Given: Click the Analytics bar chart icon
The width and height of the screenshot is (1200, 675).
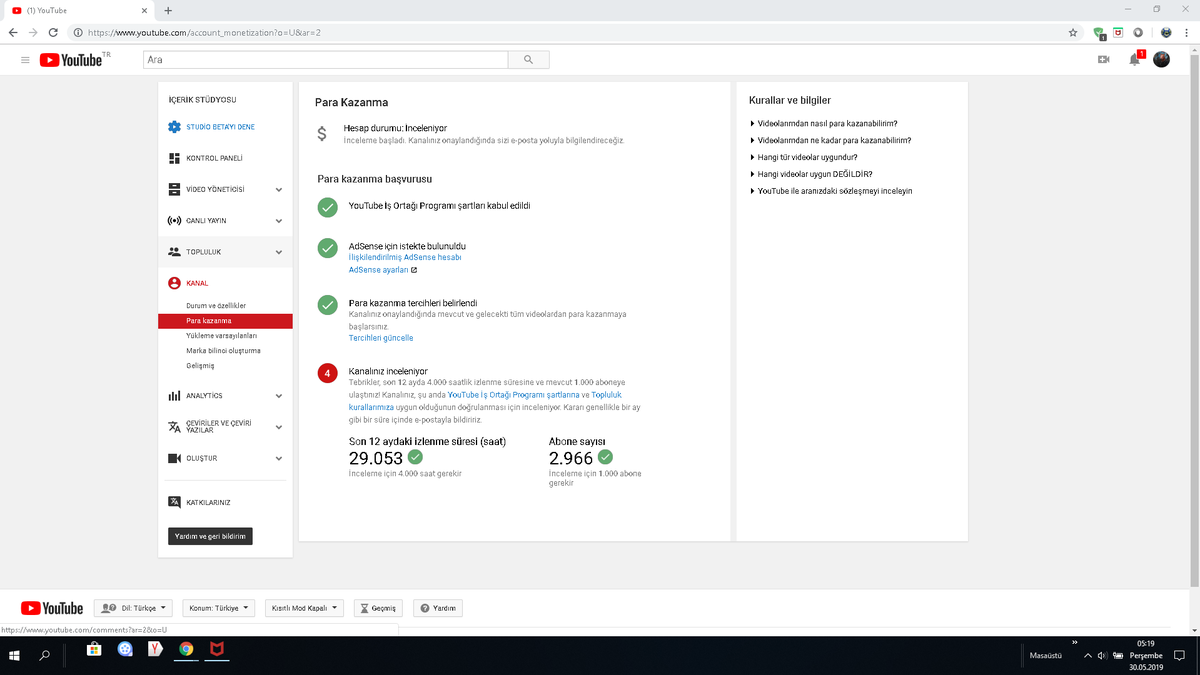Looking at the screenshot, I should tap(174, 396).
